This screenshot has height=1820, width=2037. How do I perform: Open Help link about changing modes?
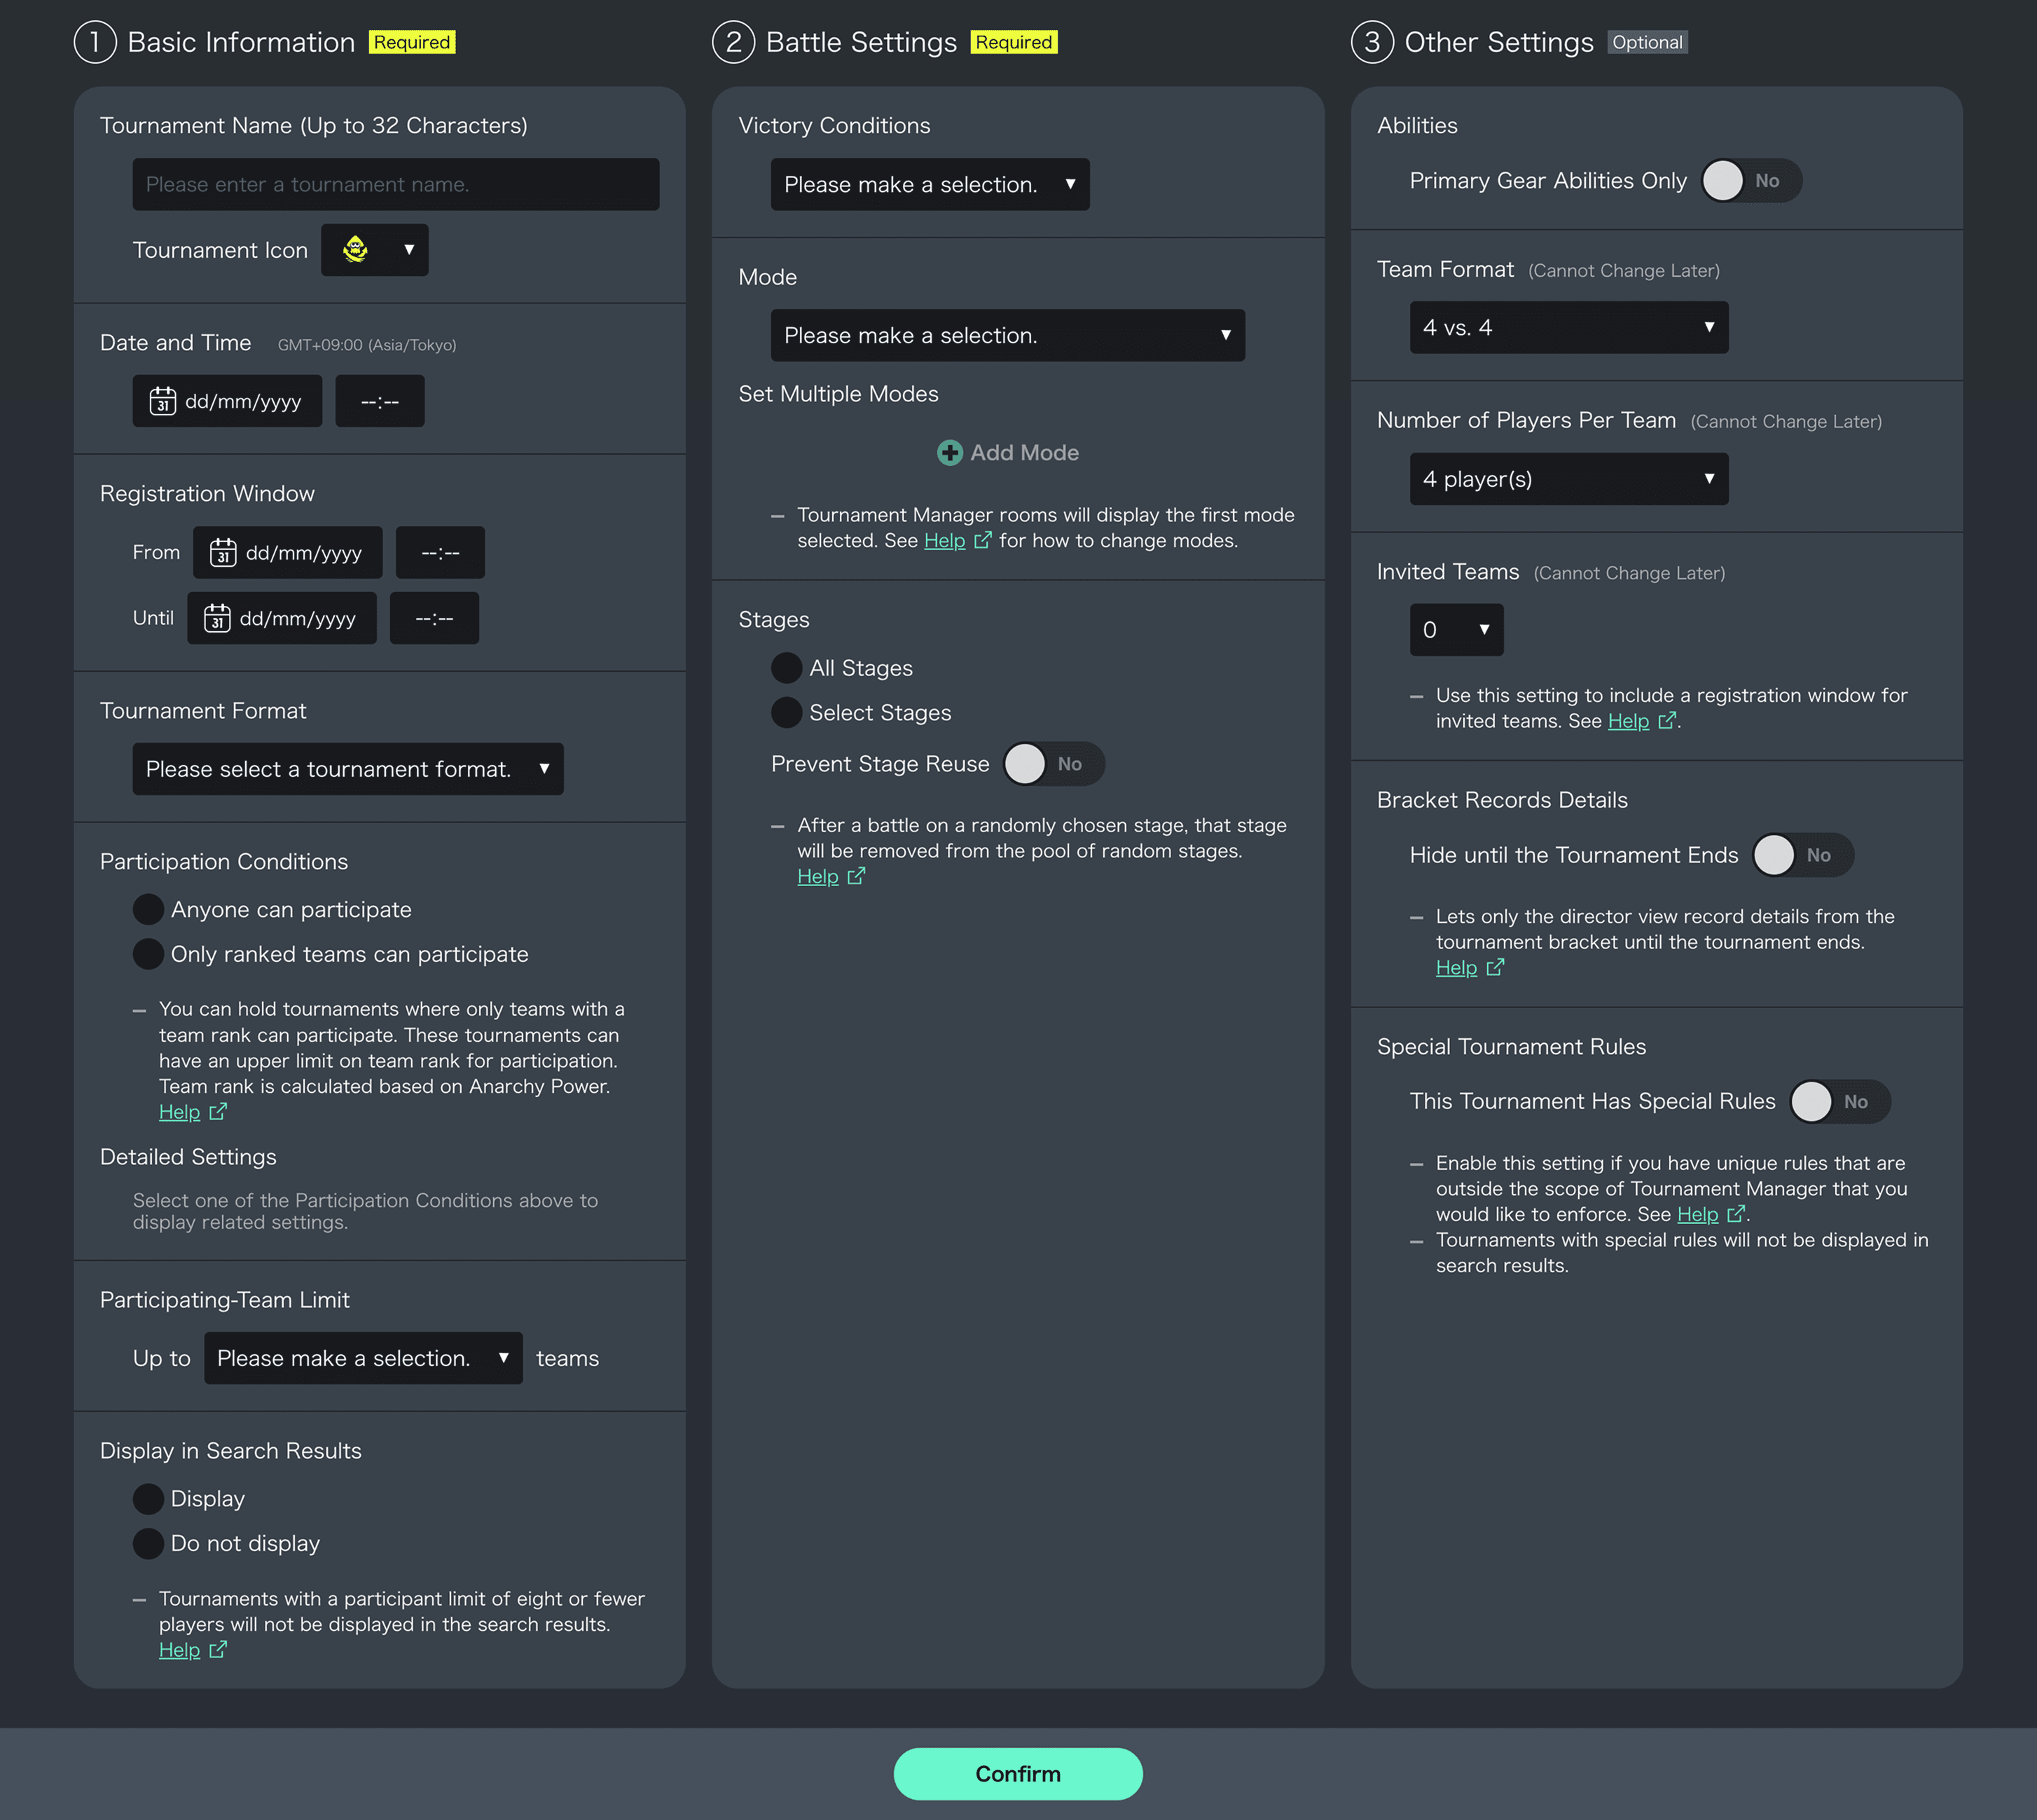944,541
